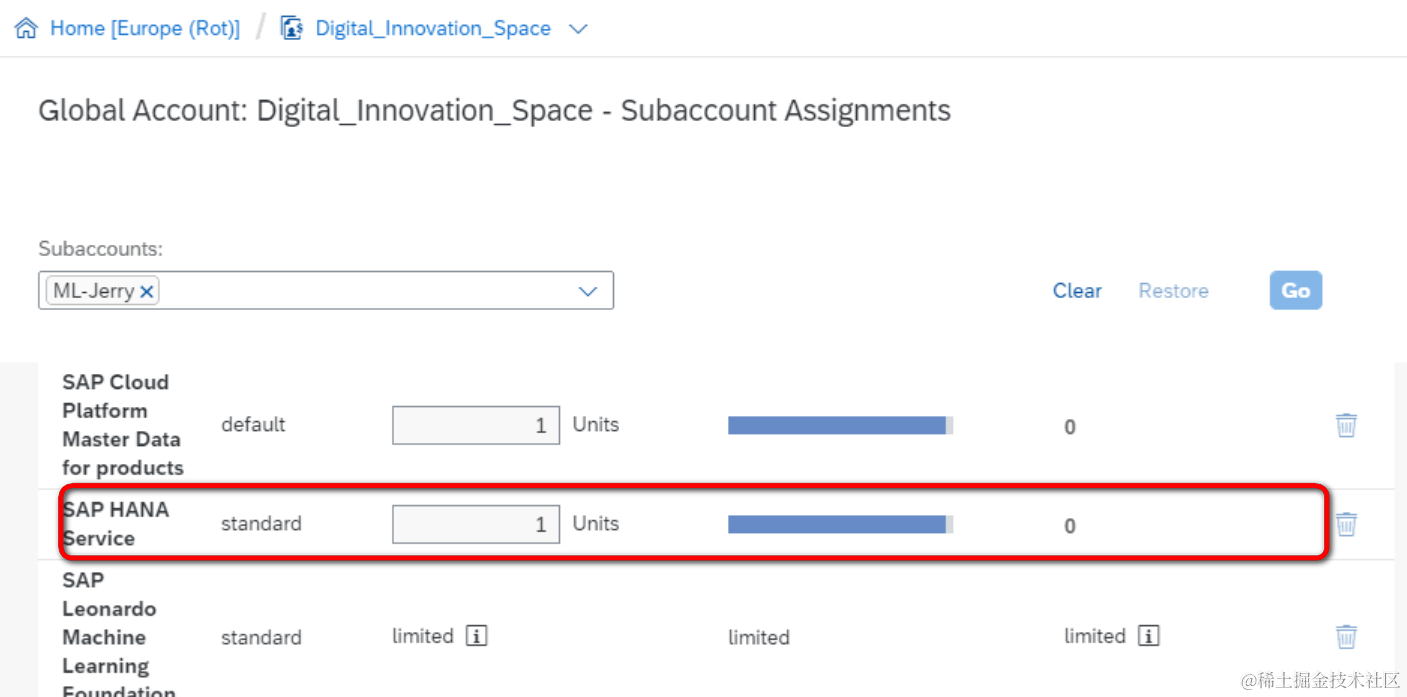Click the Master Data for products usage bar

pos(840,425)
